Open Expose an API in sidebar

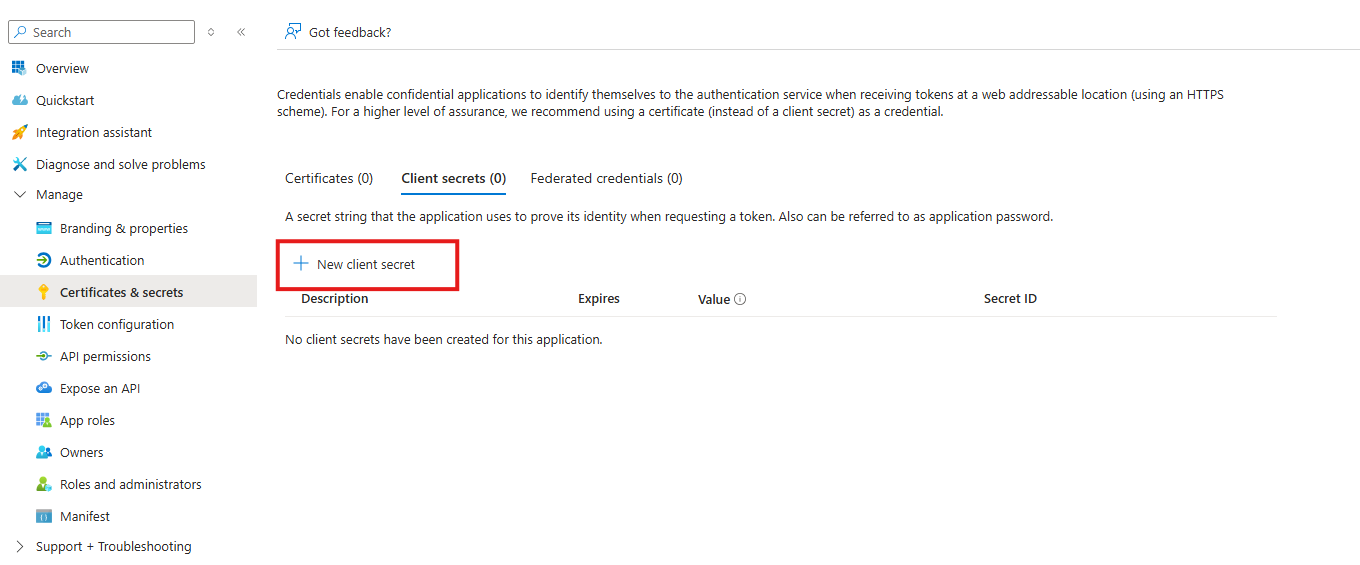[x=100, y=388]
